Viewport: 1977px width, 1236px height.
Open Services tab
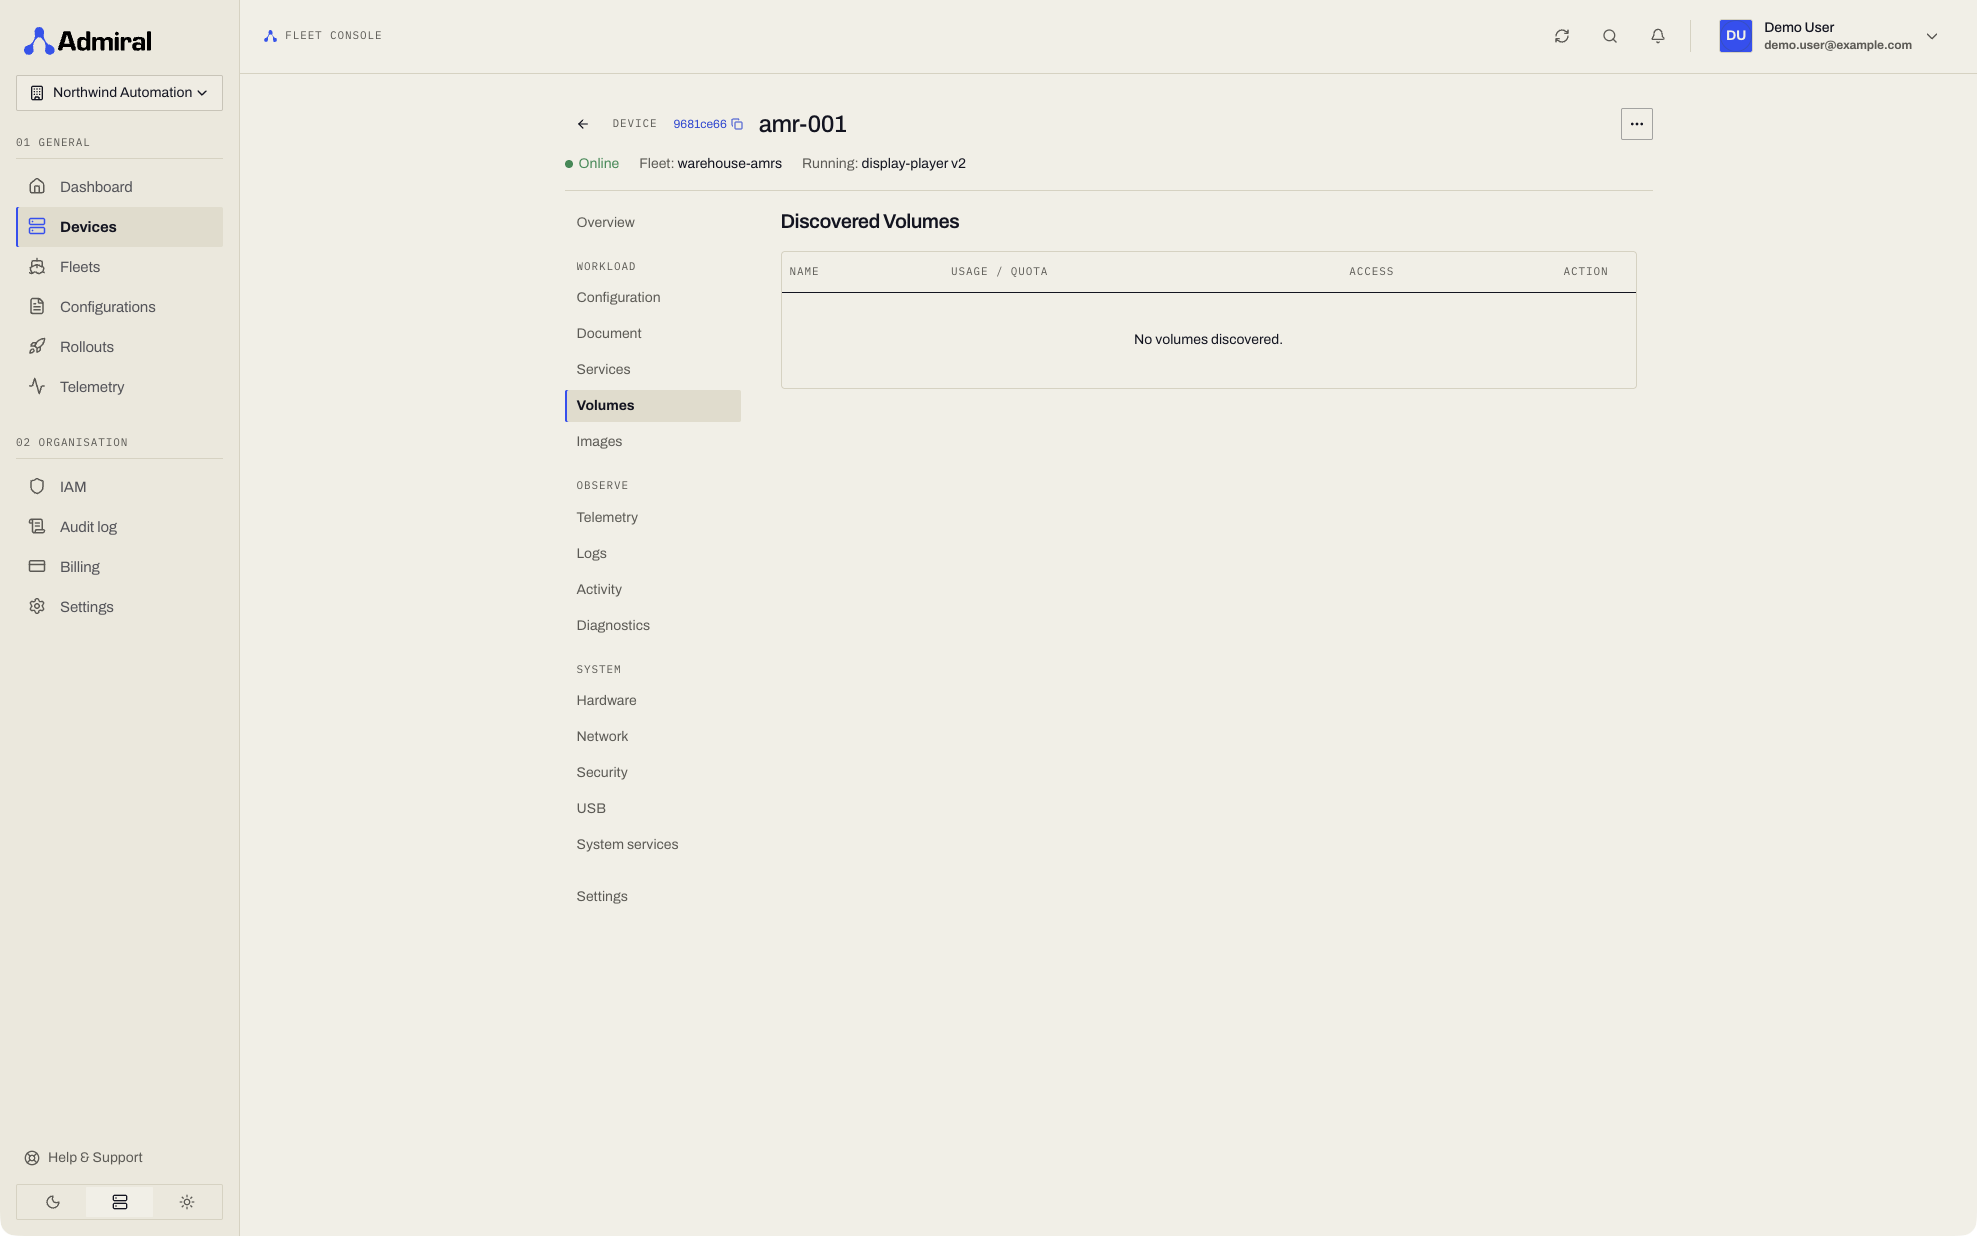[x=653, y=370]
